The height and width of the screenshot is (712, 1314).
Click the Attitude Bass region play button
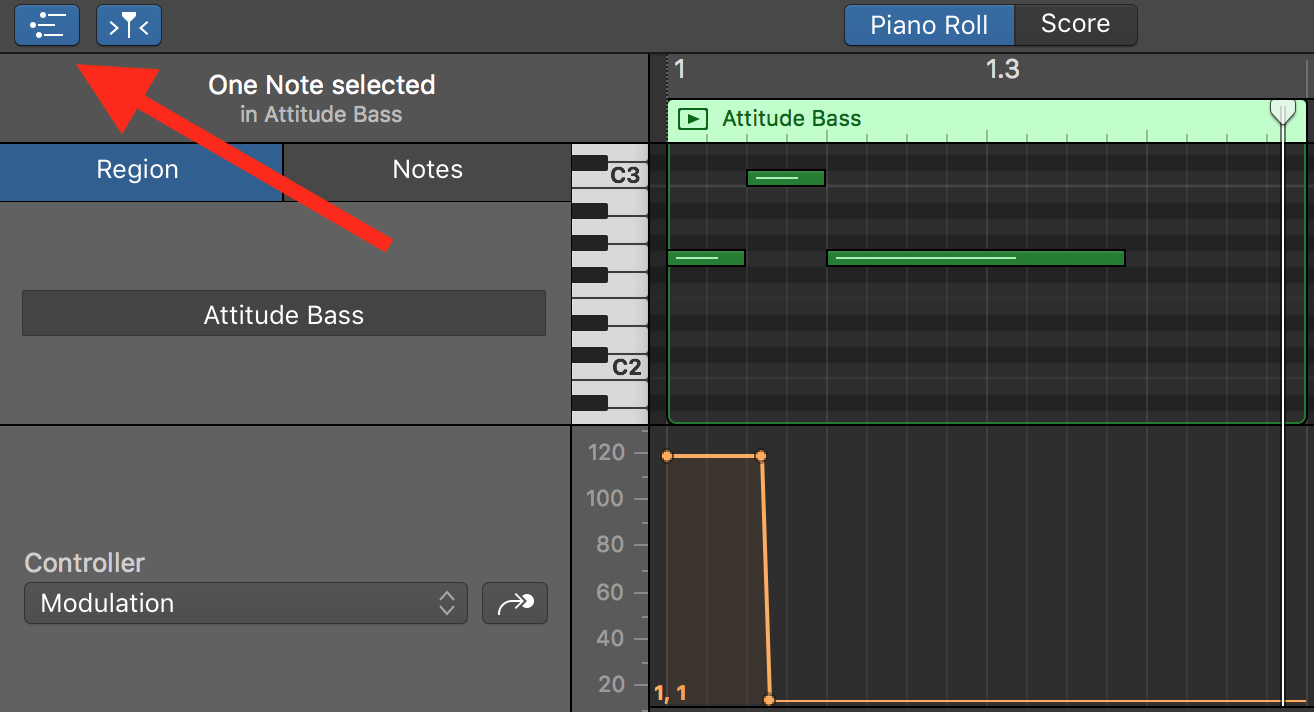pyautogui.click(x=691, y=118)
